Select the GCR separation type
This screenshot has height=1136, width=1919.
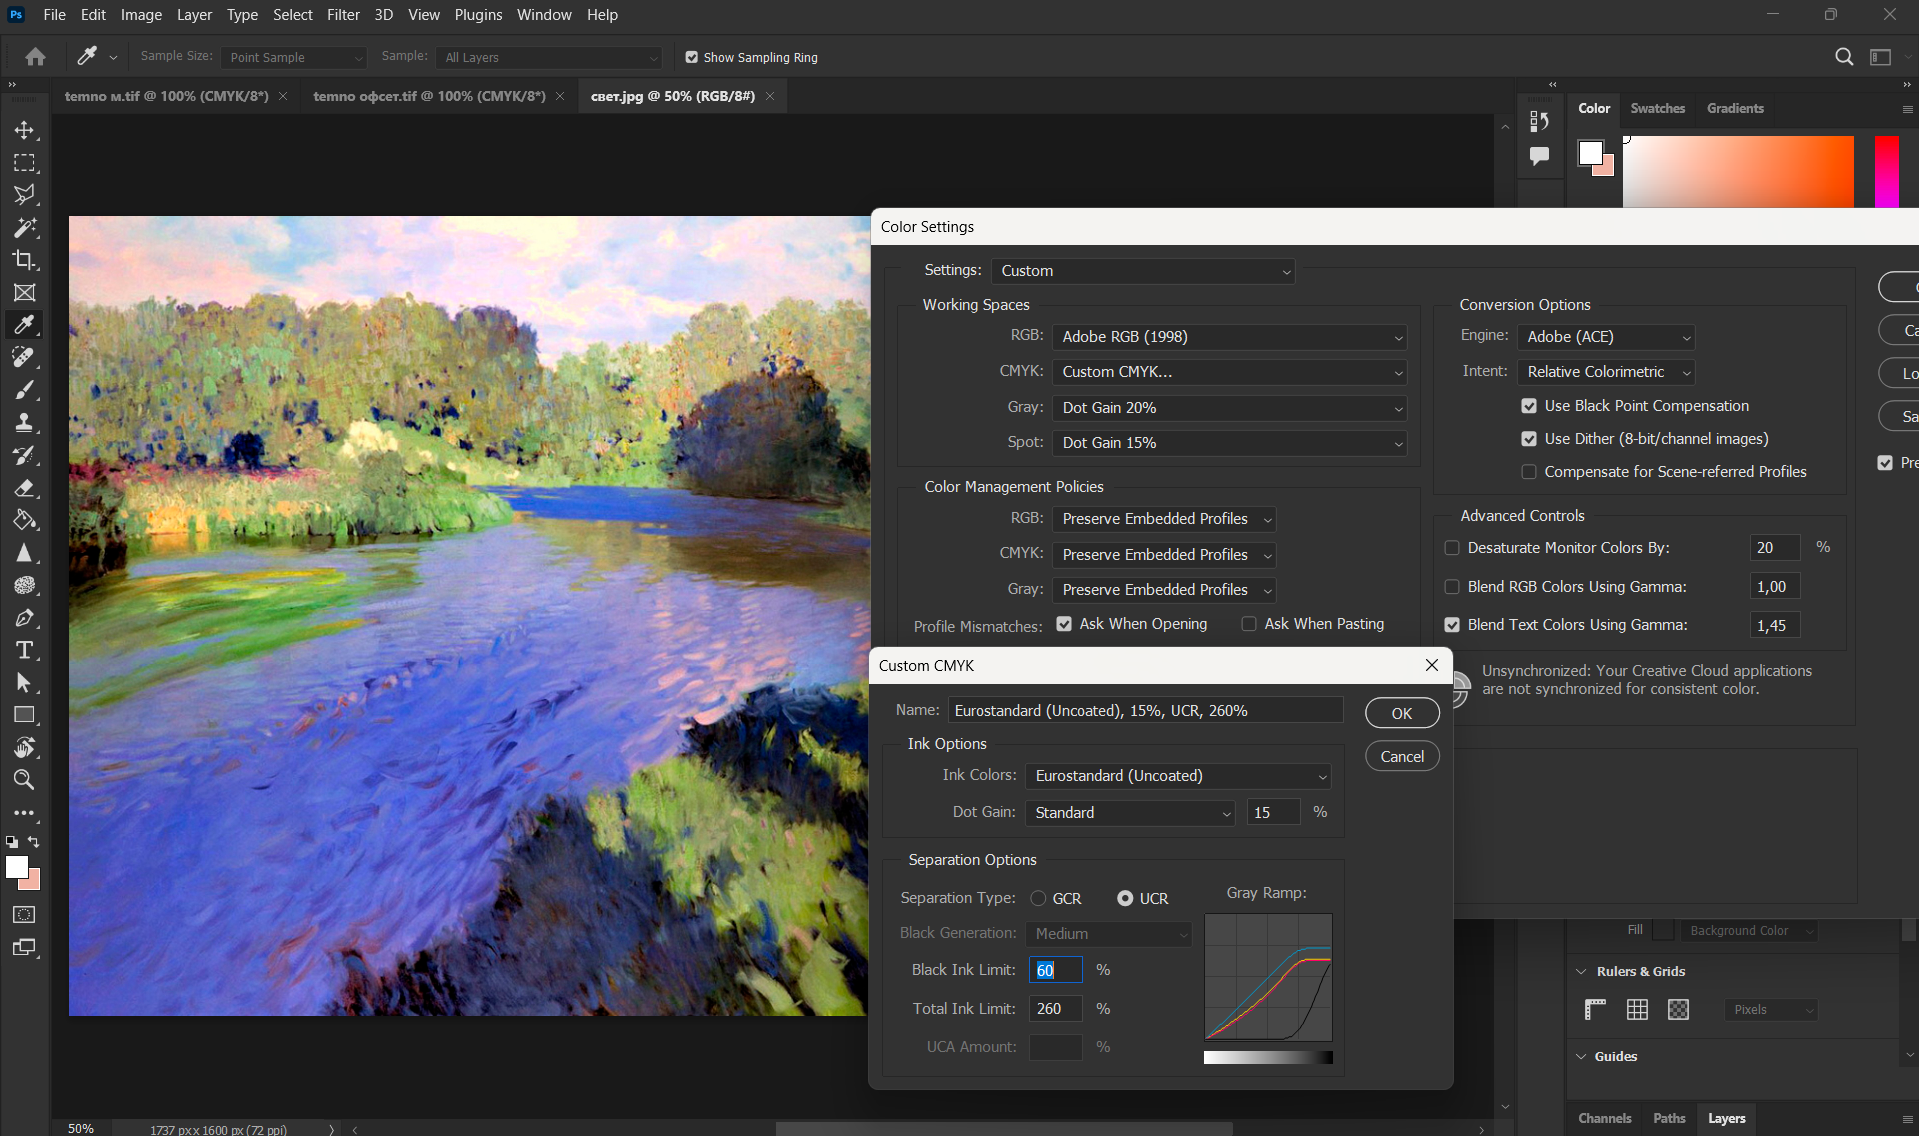pos(1038,898)
